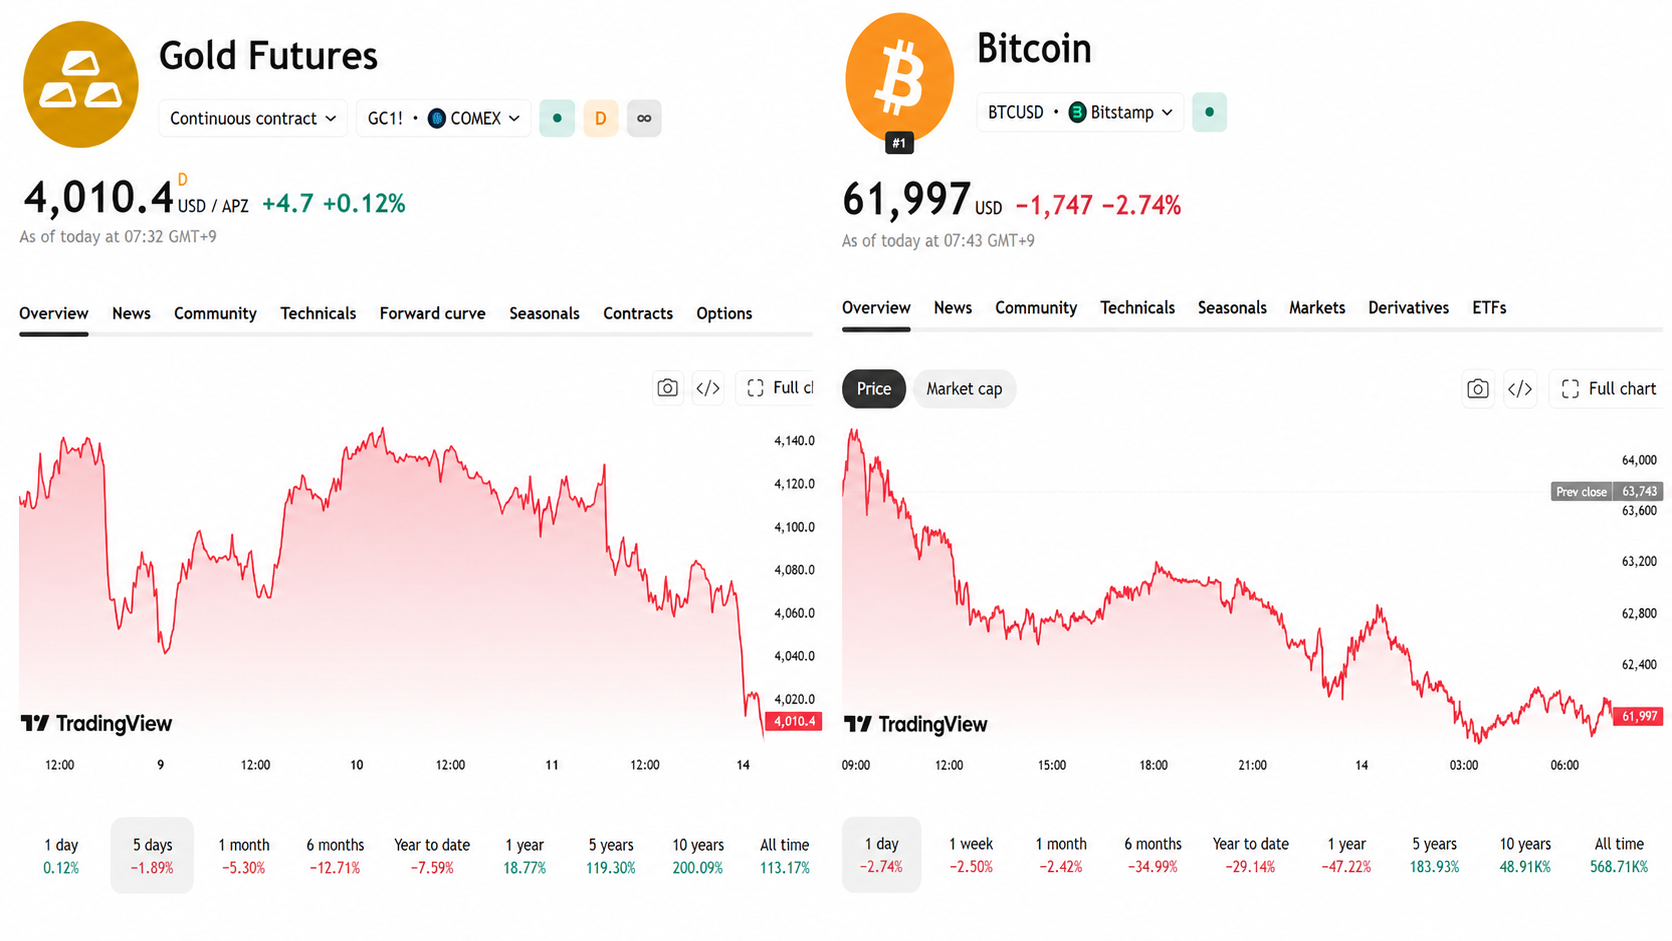
Task: Take a snapshot of the Gold Futures chart
Action: coord(667,388)
